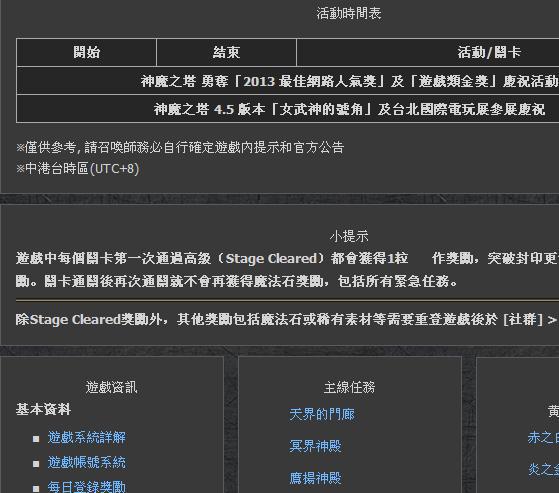Screen dimensions: 559x493
Task: Click the 僅供參考 disclaimer note
Action: (180, 147)
